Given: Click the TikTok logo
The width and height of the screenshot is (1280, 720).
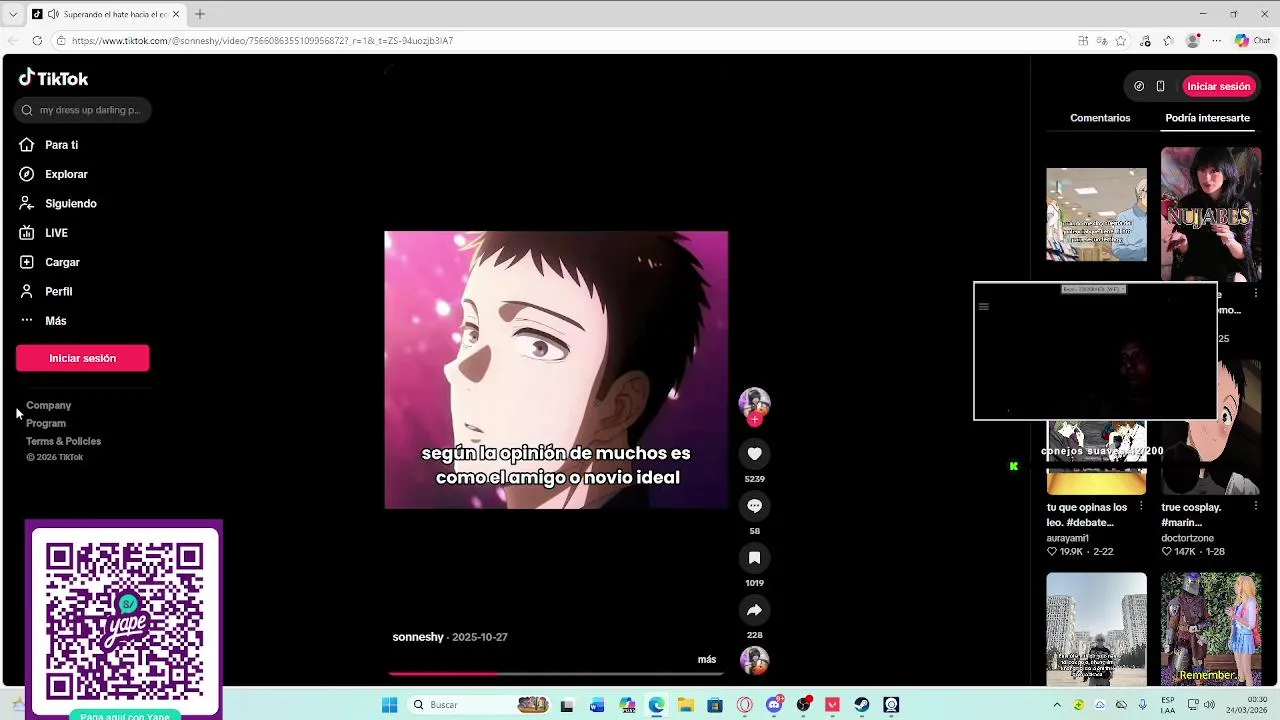Looking at the screenshot, I should [54, 78].
